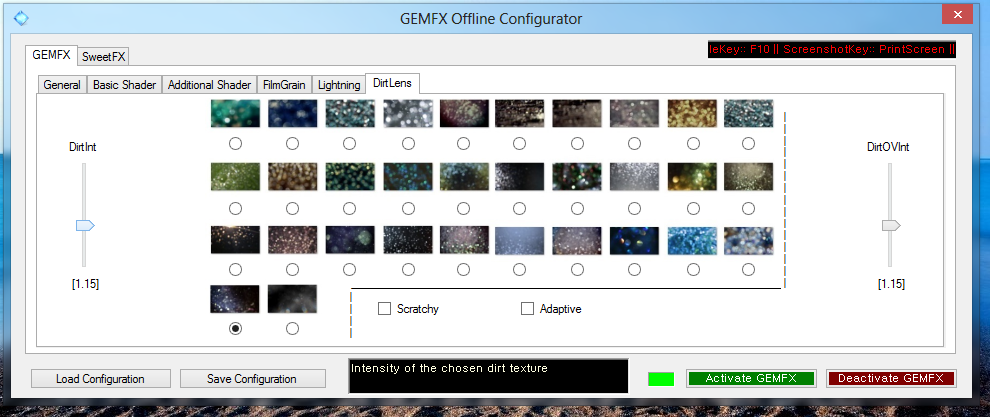Image resolution: width=990 pixels, height=417 pixels.
Task: Click the selected radio button in bottom row
Action: coord(236,329)
